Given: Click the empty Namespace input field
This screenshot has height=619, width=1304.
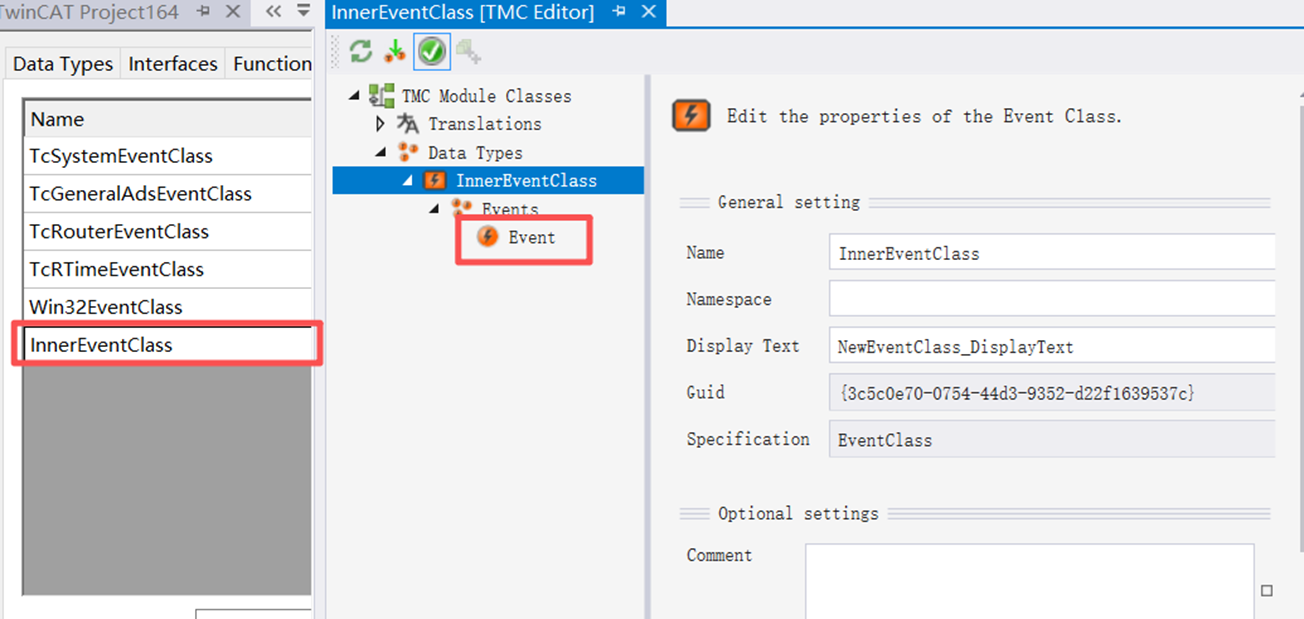Looking at the screenshot, I should (1052, 299).
